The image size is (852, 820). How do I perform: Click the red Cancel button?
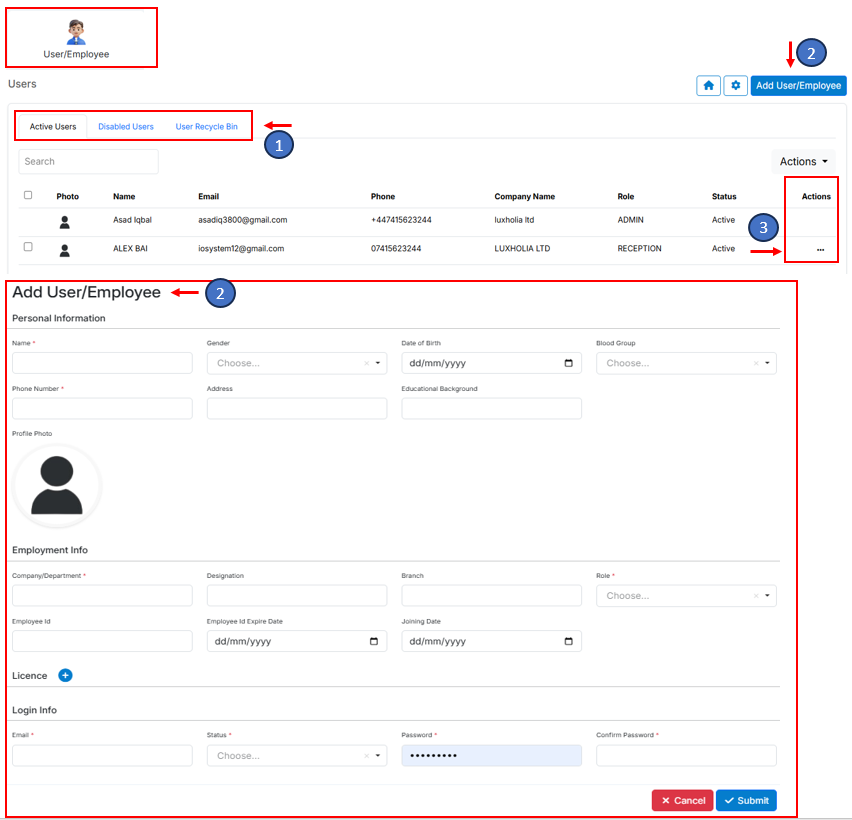coord(682,800)
